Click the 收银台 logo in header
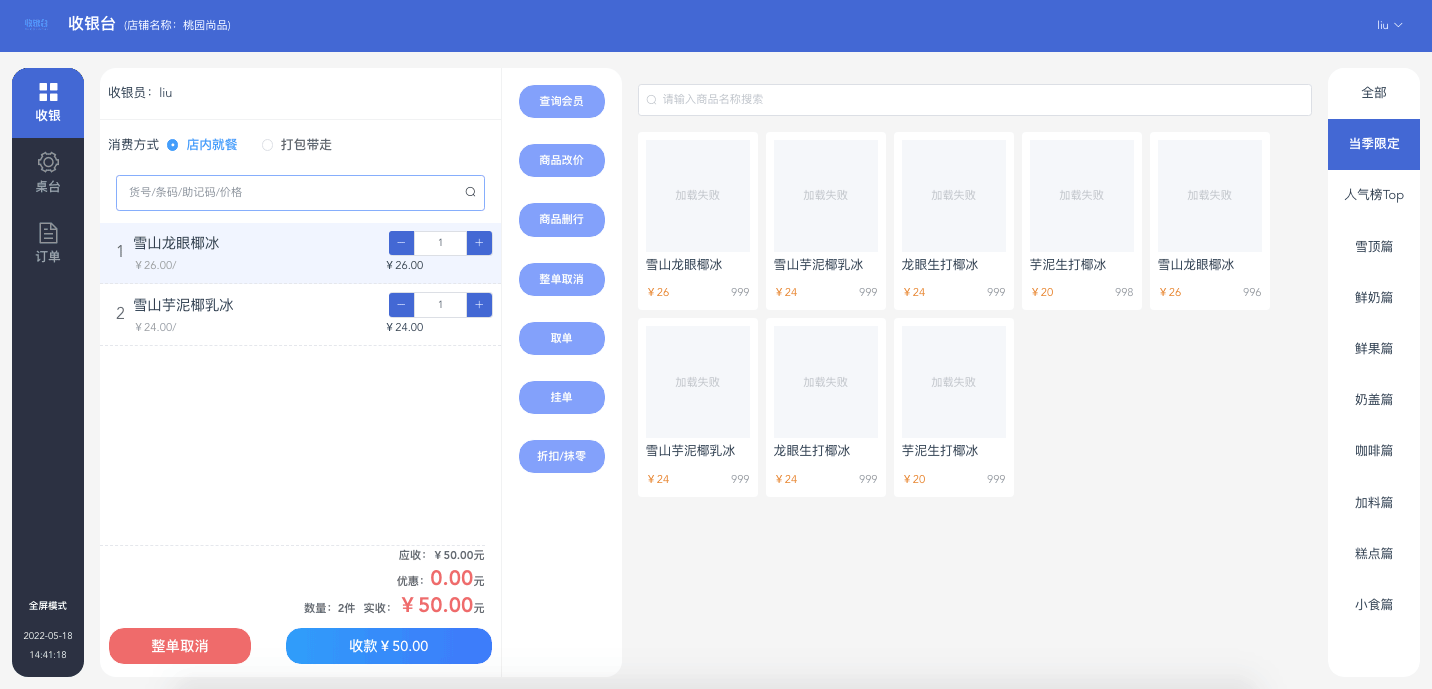Viewport: 1432px width, 689px height. coord(36,24)
